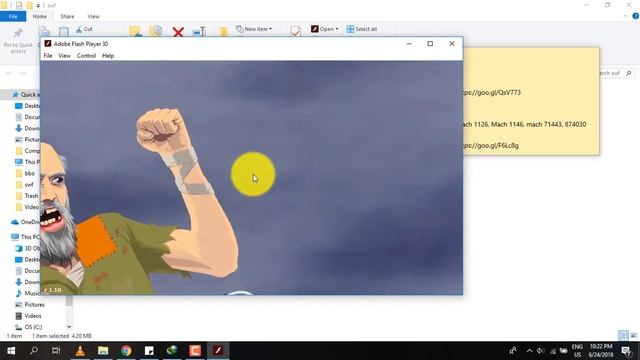Screen dimensions: 640x360
Task: Click the Adobe Flash Player title bar icon
Action: pos(48,44)
